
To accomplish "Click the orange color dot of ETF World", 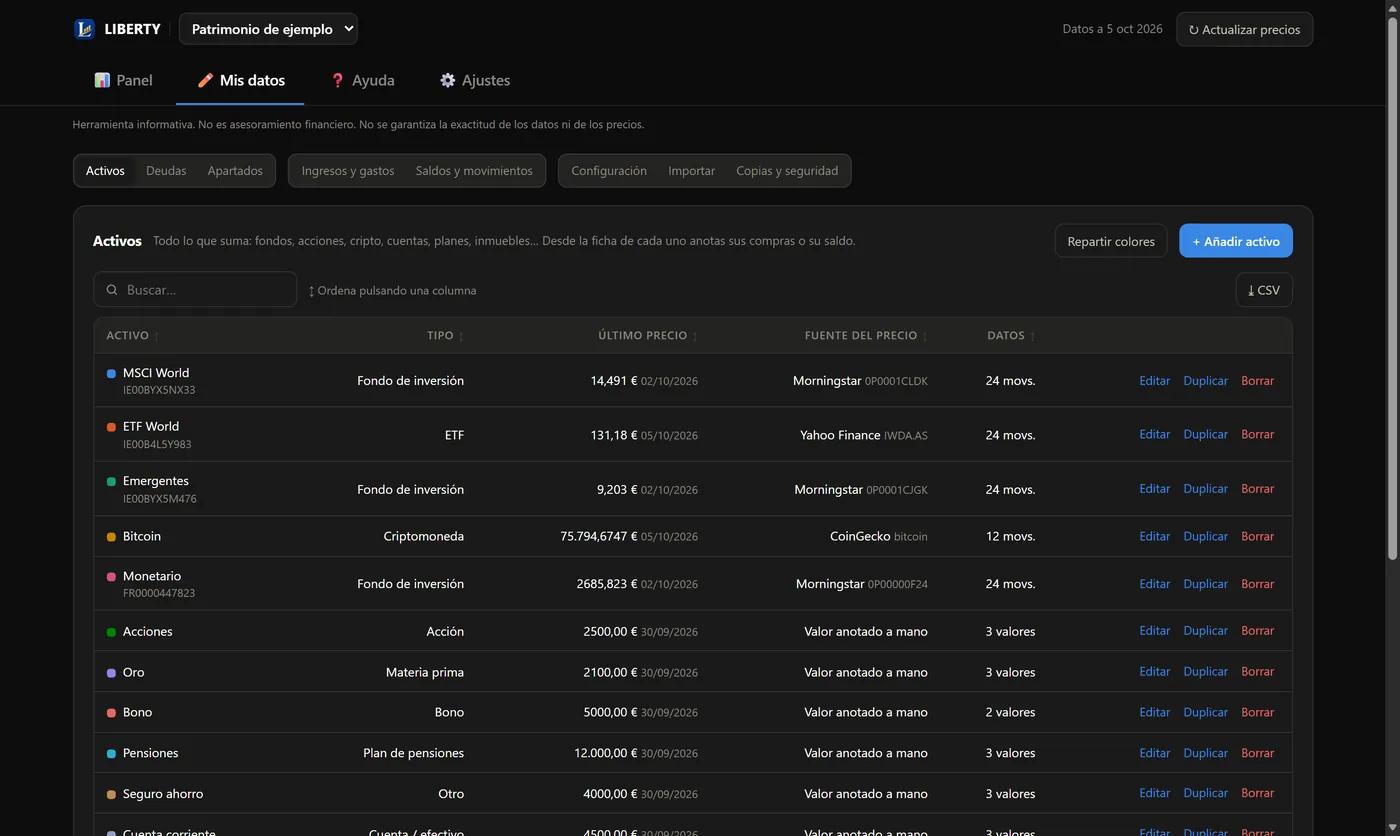I will click(111, 427).
